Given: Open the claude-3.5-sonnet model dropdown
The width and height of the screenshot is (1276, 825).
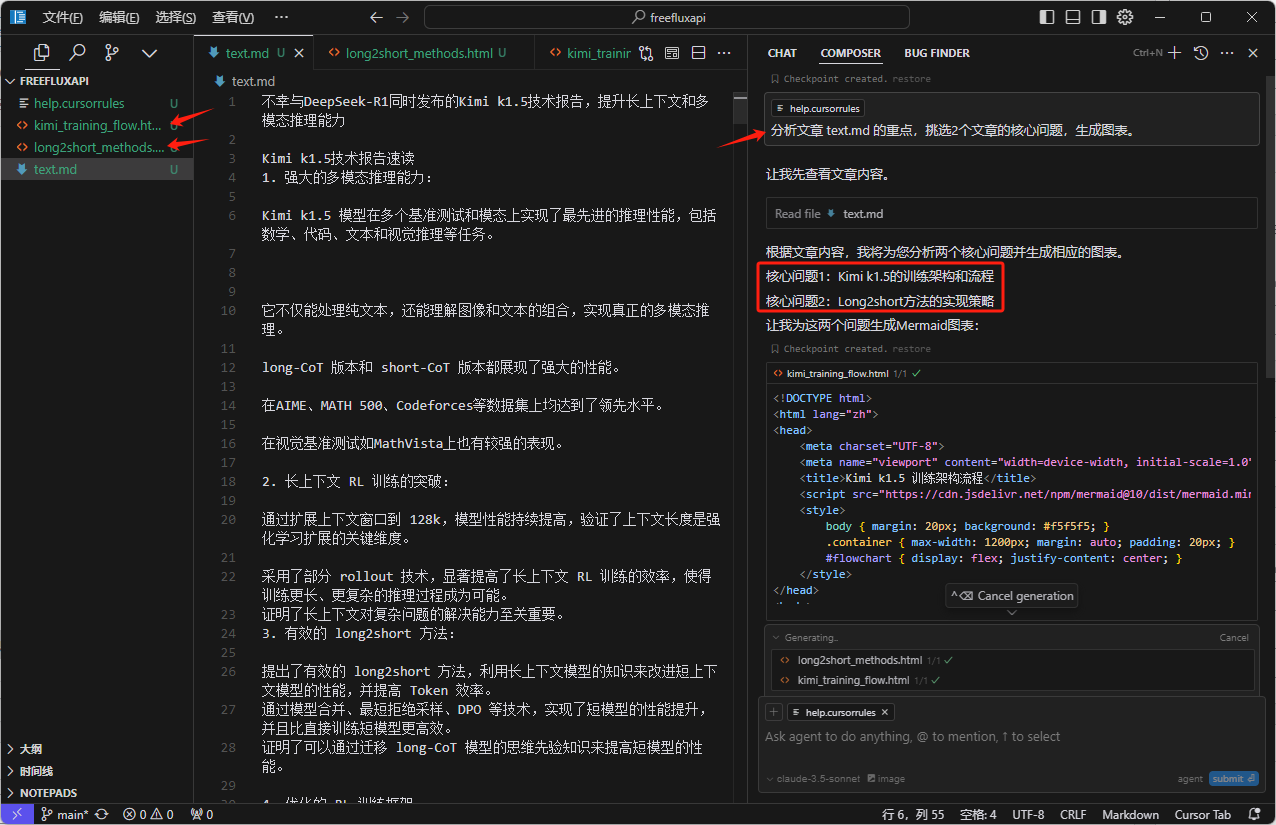Looking at the screenshot, I should [812, 778].
